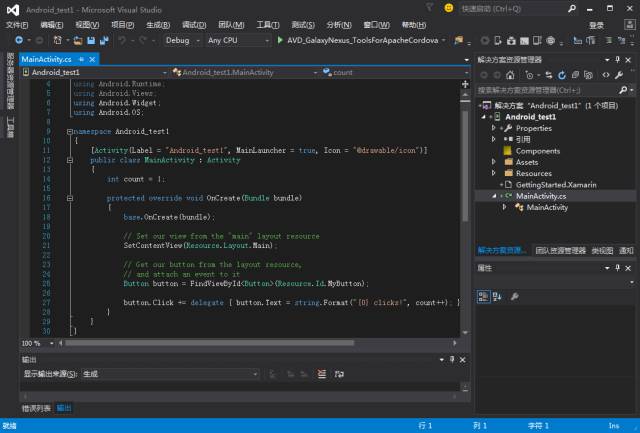Click the Save All toolbar icon
The image size is (640, 433).
click(104, 40)
